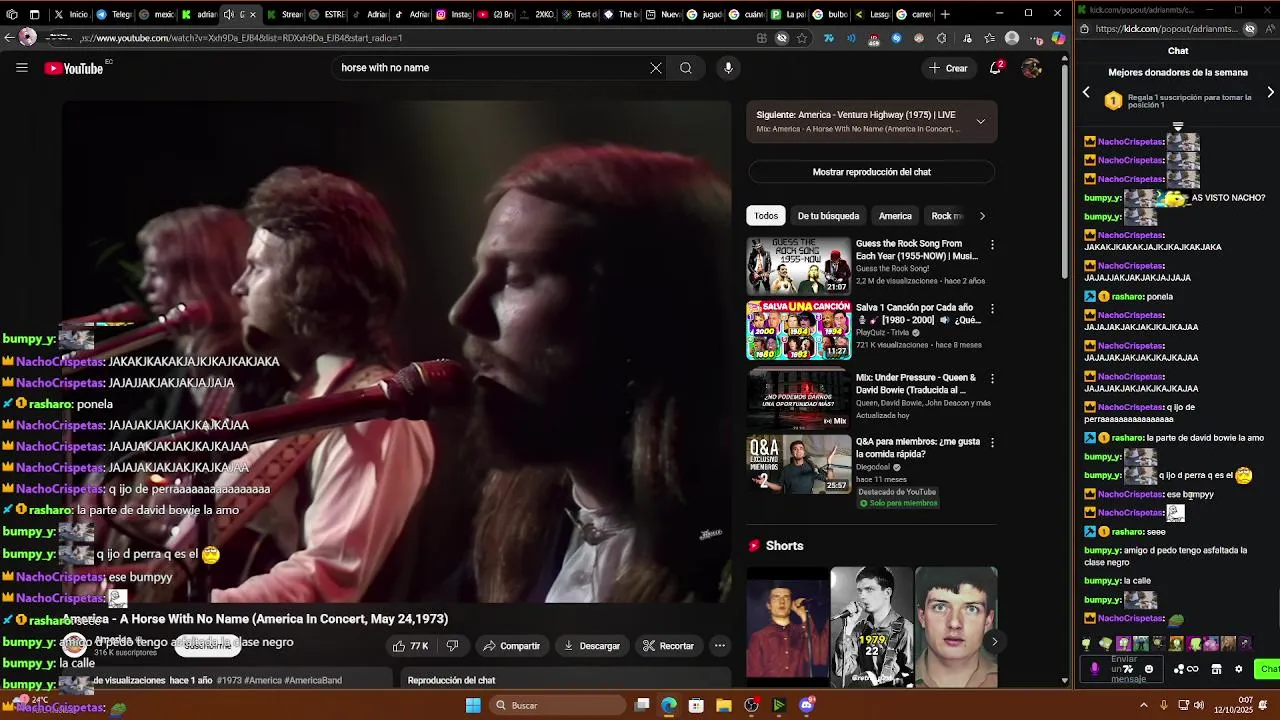Open the Guess the Rock Song thumbnail
This screenshot has height=720, width=1280.
[798, 265]
